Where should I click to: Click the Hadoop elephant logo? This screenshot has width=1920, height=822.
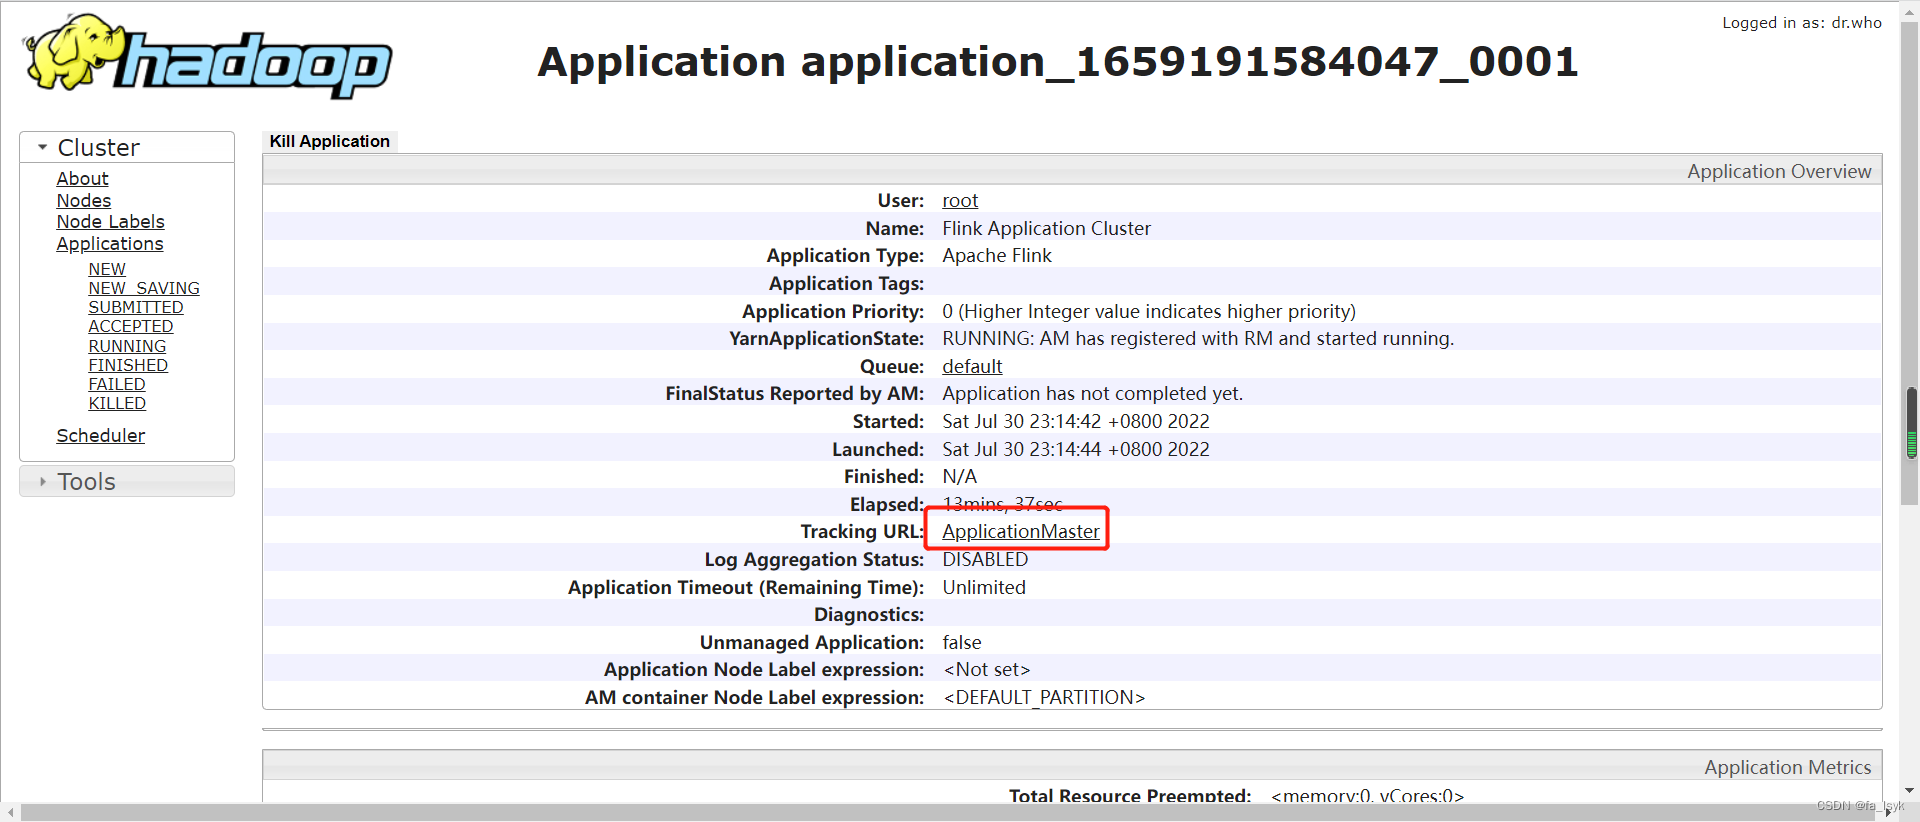click(207, 56)
